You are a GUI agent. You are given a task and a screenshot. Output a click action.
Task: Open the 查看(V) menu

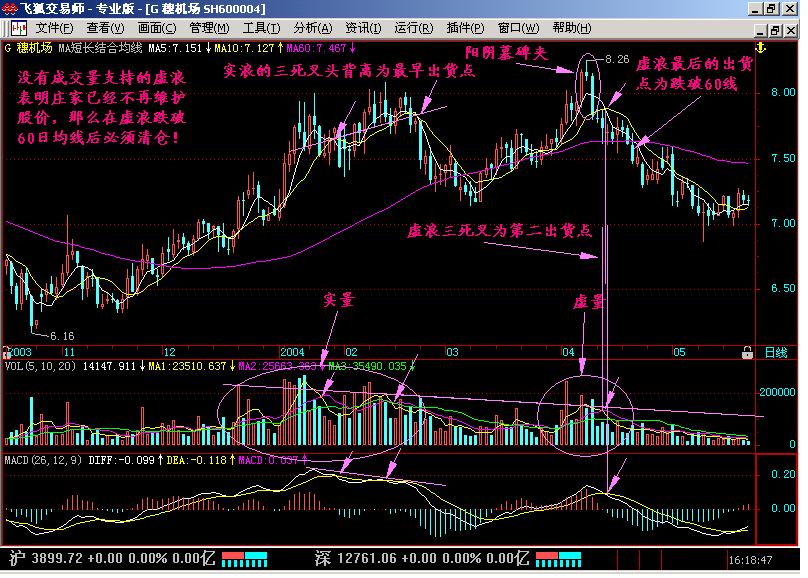(106, 28)
